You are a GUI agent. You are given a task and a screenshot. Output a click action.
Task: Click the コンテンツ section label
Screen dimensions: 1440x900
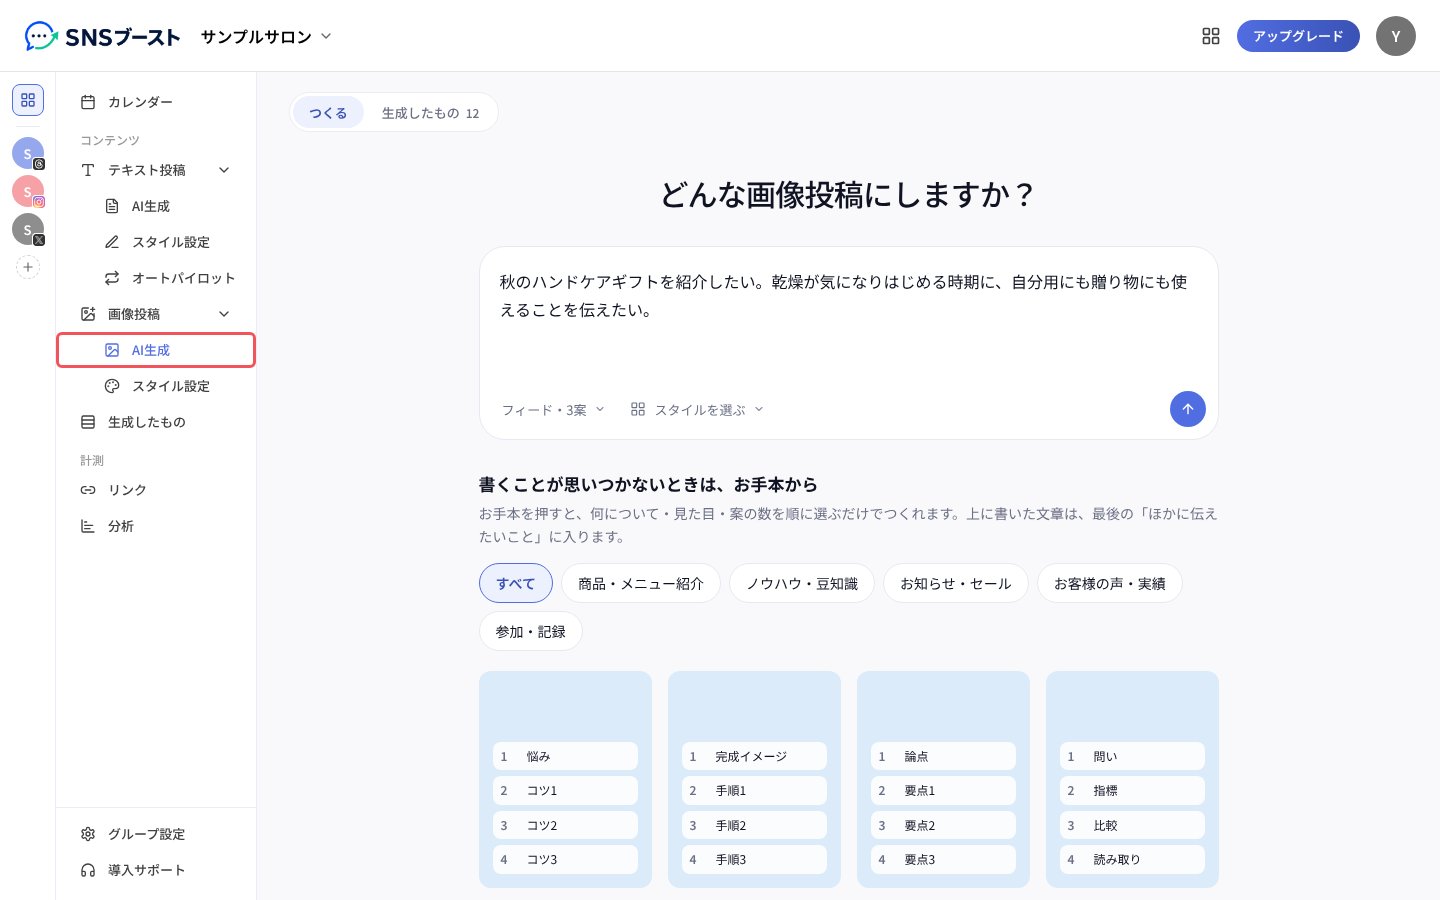click(110, 140)
